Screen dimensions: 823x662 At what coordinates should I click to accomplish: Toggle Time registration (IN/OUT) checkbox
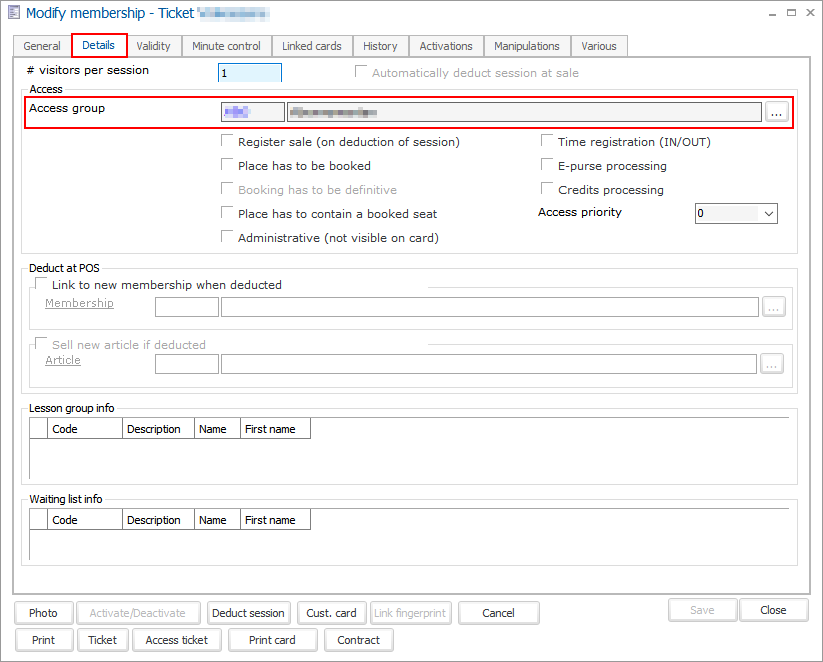tap(548, 142)
